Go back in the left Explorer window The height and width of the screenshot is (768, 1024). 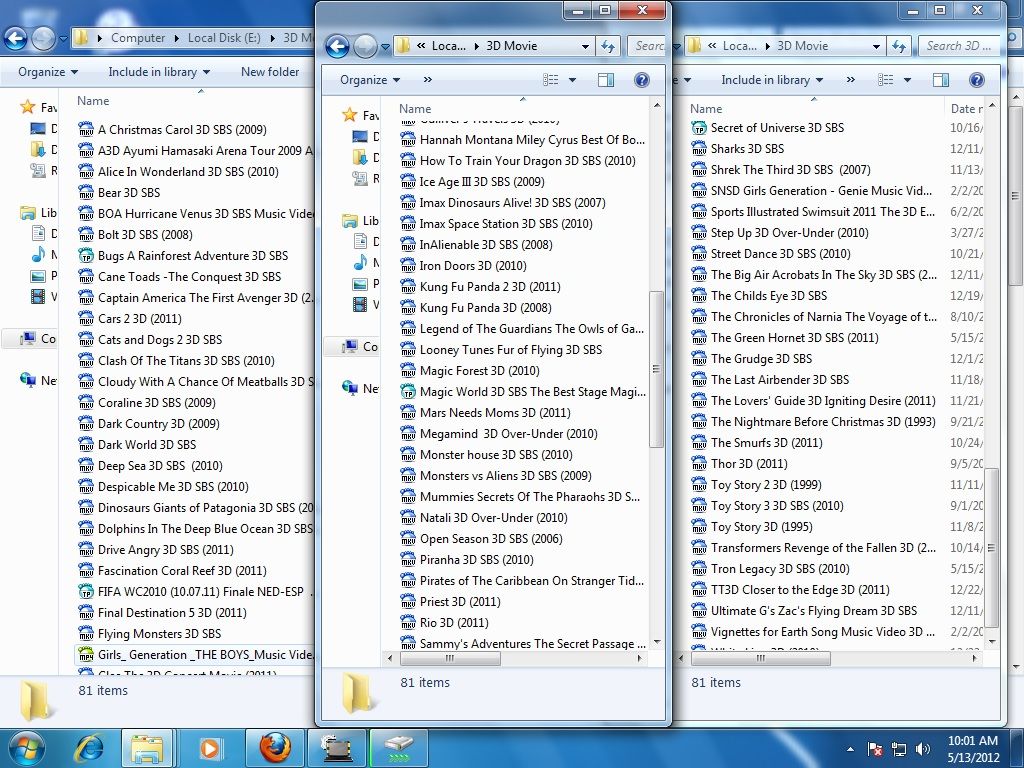[16, 39]
